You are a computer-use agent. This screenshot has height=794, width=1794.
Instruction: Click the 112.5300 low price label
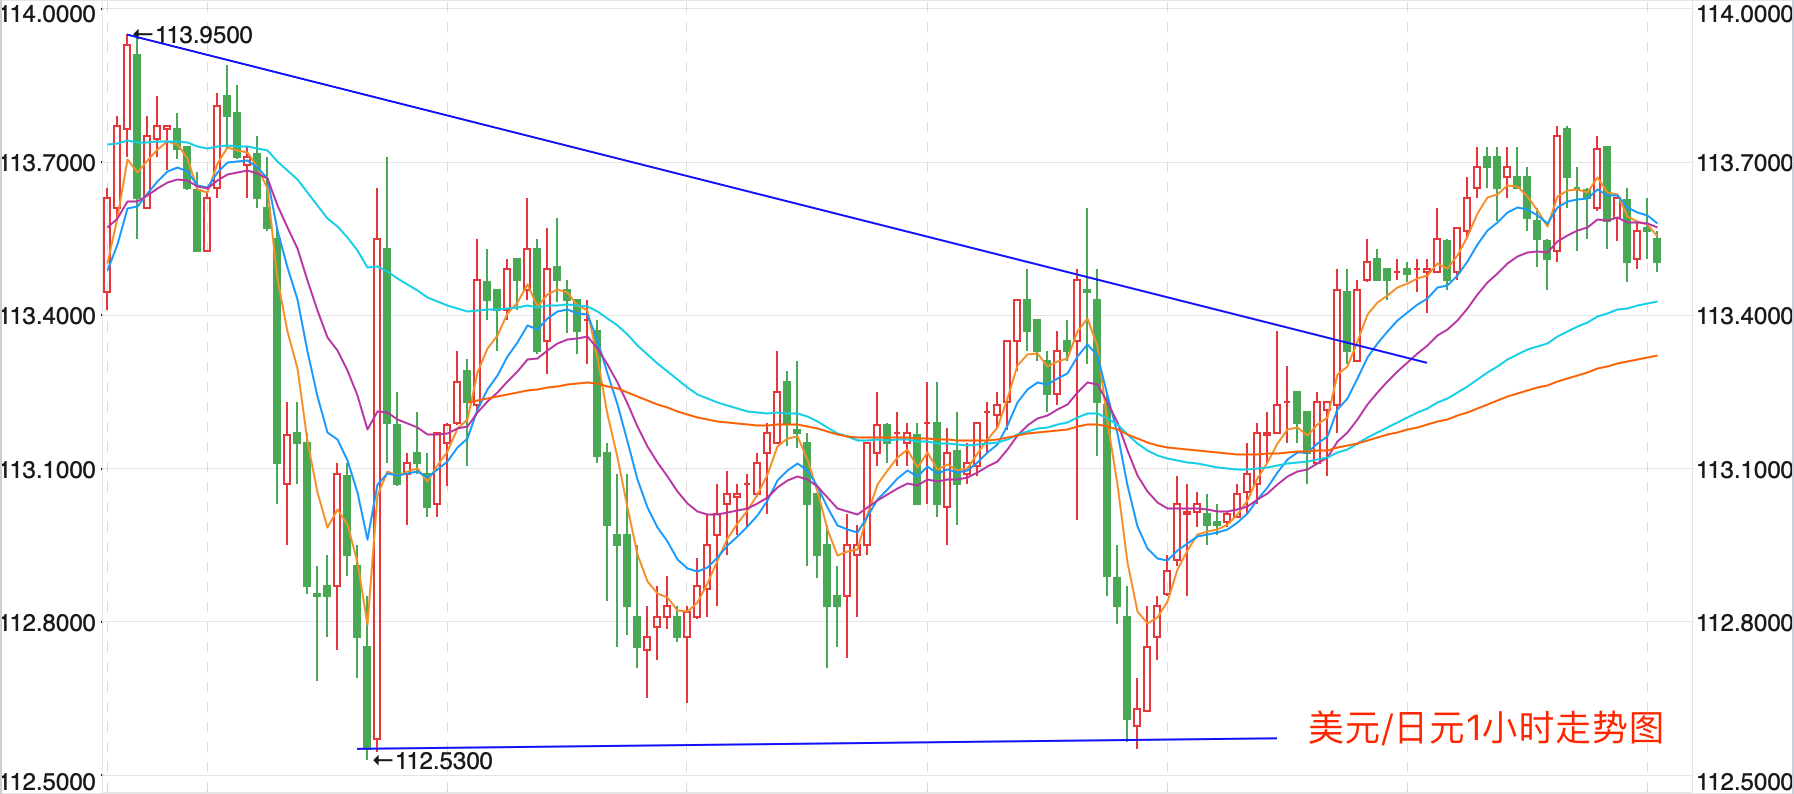point(444,761)
